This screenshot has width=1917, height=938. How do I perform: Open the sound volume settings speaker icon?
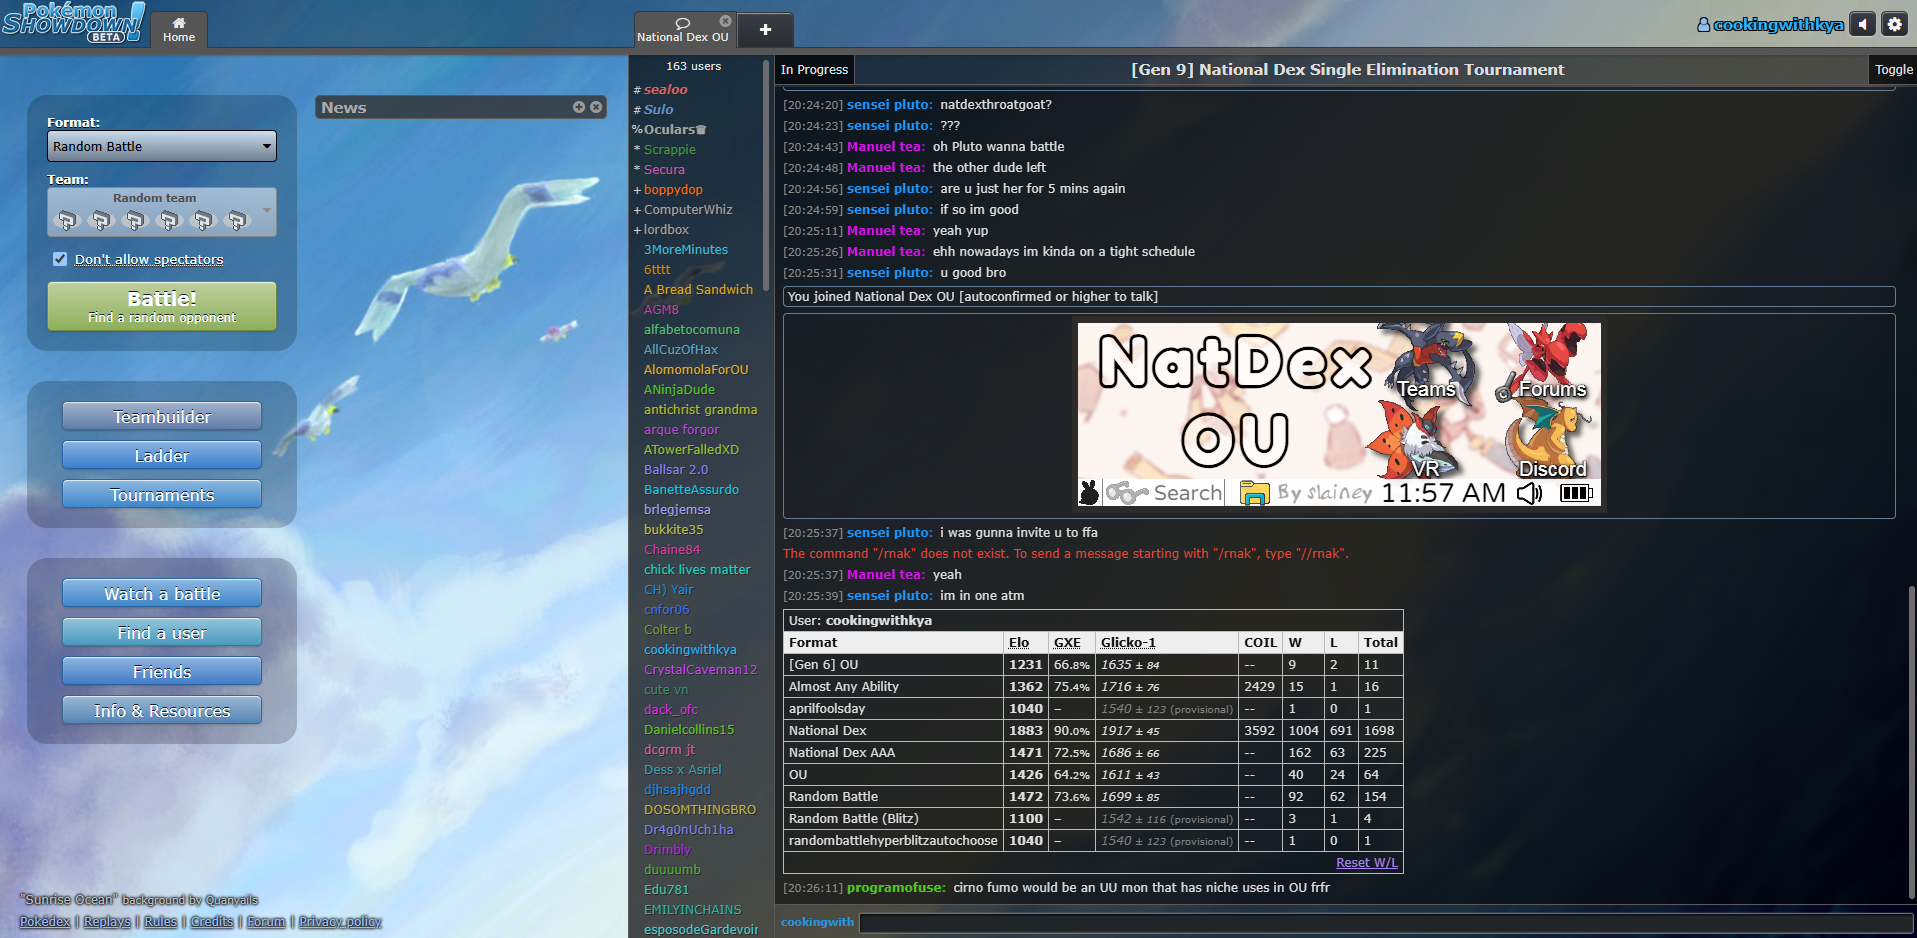1862,24
